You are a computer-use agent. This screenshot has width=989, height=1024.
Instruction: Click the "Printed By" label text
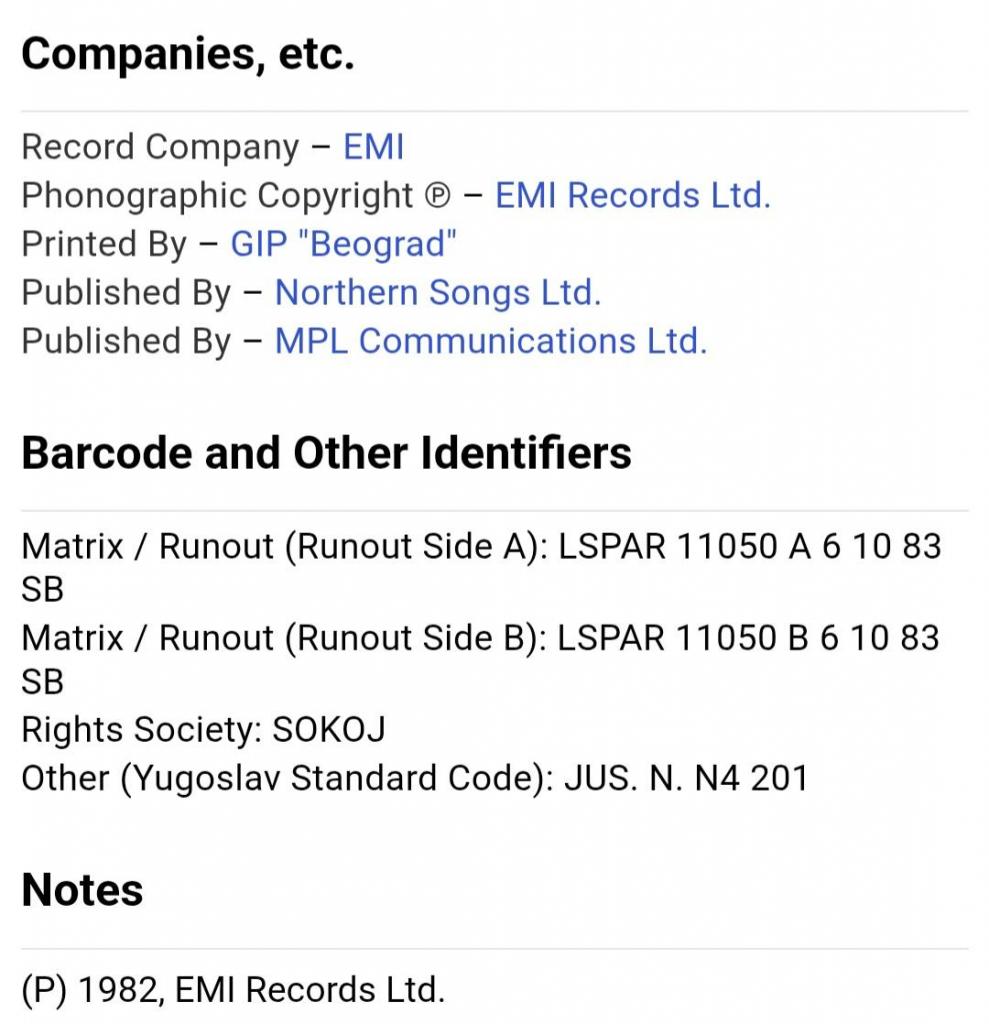click(104, 244)
